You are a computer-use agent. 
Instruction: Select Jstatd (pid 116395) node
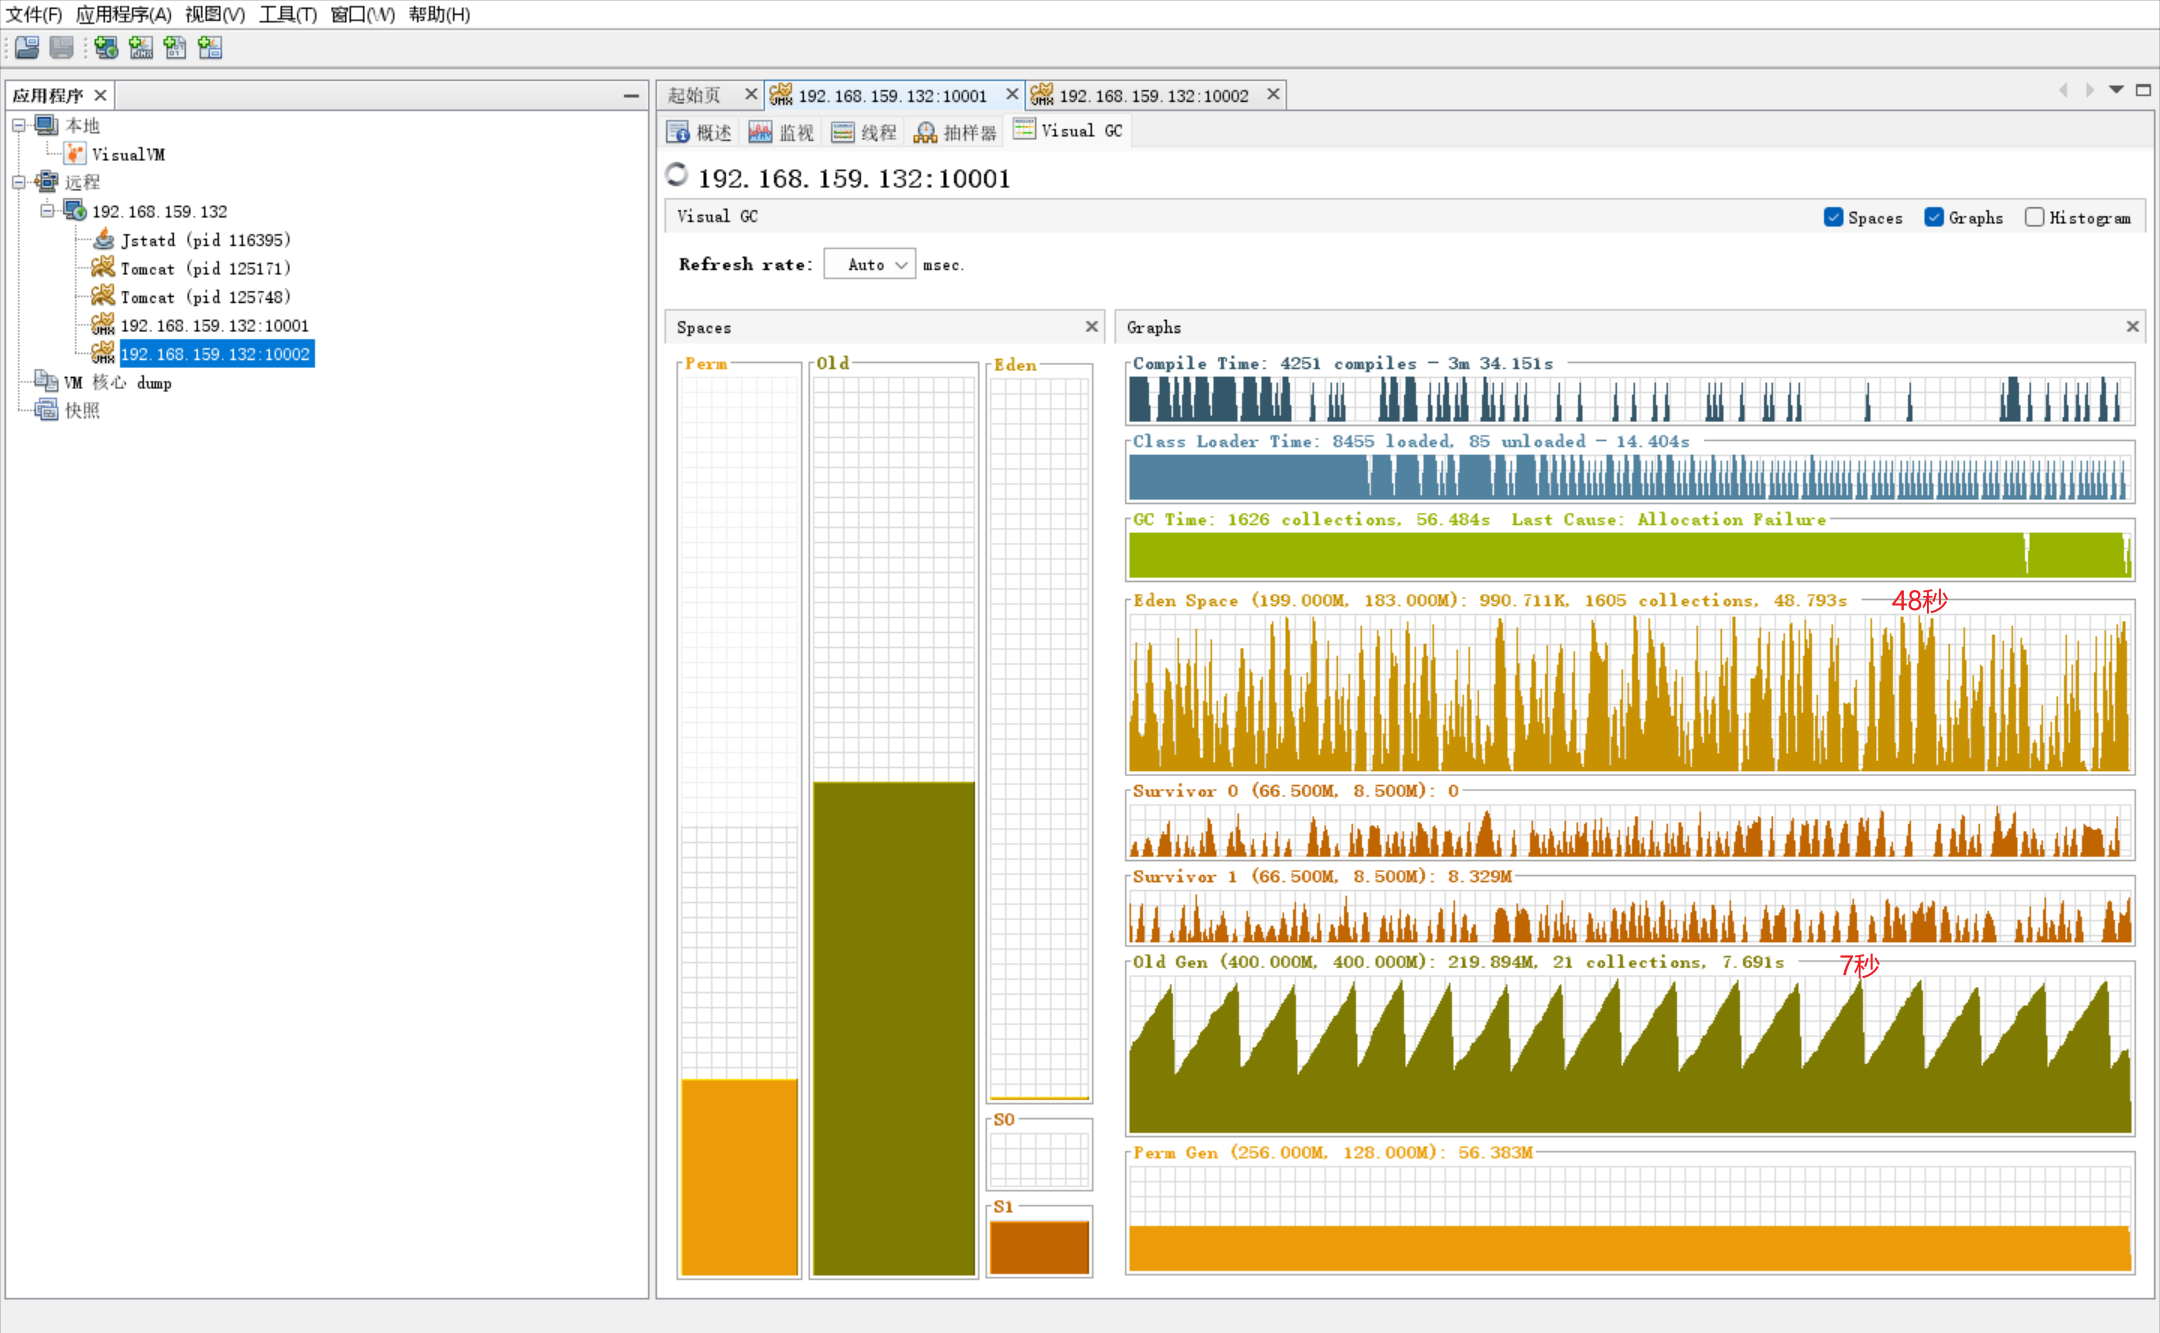(x=204, y=240)
